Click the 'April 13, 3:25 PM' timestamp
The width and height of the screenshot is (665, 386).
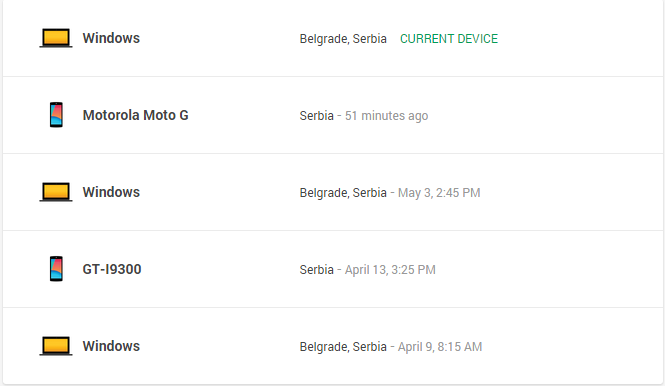[x=390, y=270]
